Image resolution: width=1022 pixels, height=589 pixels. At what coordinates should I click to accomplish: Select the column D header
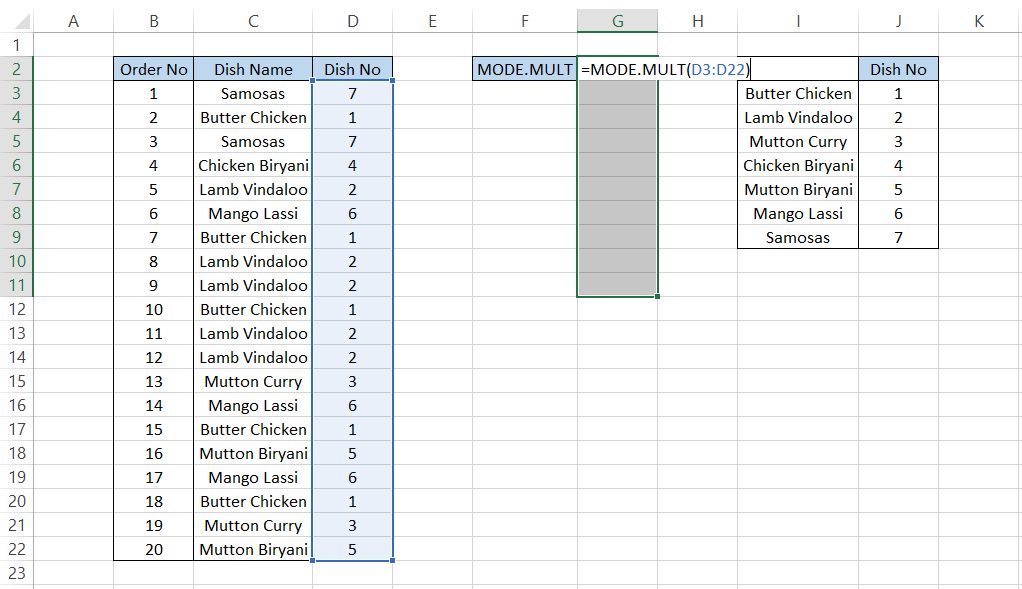point(352,21)
